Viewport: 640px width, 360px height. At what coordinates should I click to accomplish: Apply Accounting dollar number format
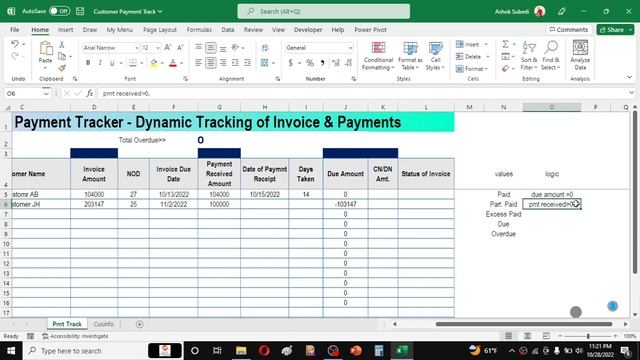[291, 63]
